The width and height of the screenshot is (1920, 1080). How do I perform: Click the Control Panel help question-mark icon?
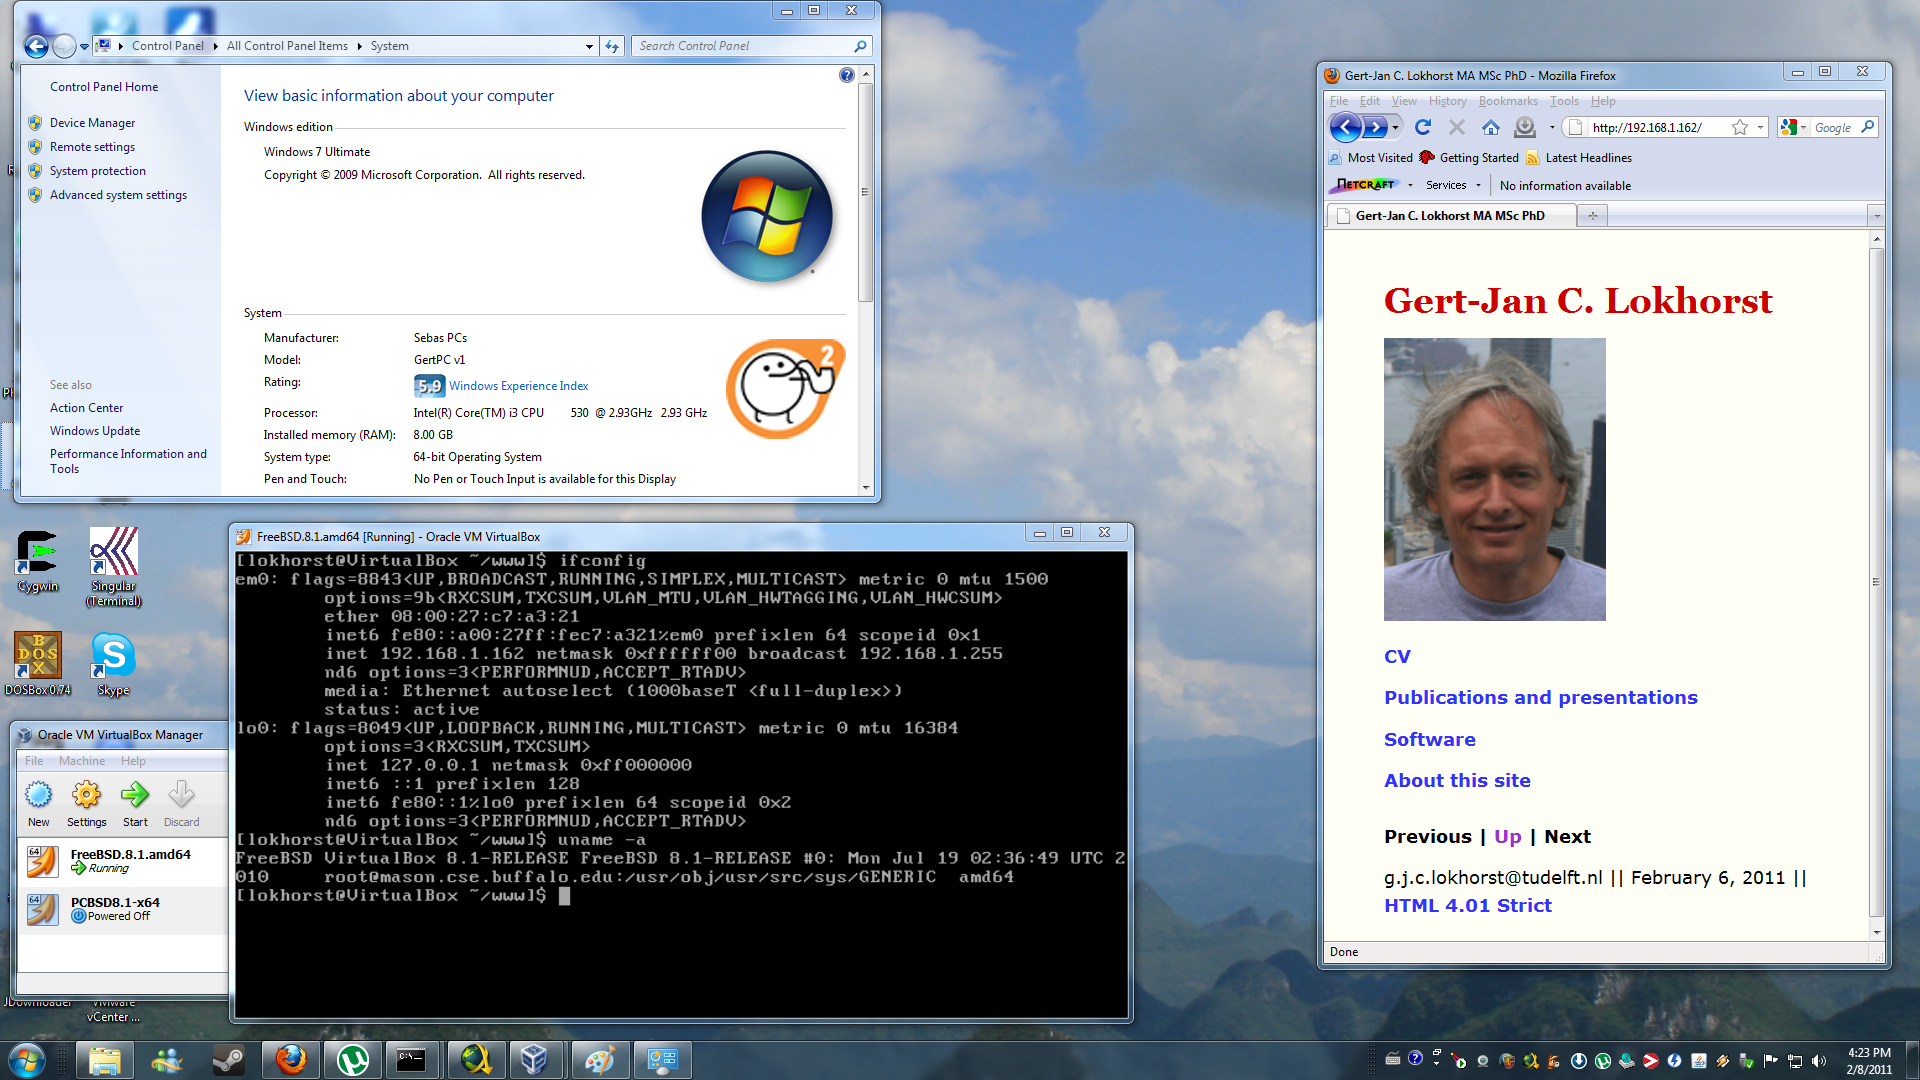(847, 75)
